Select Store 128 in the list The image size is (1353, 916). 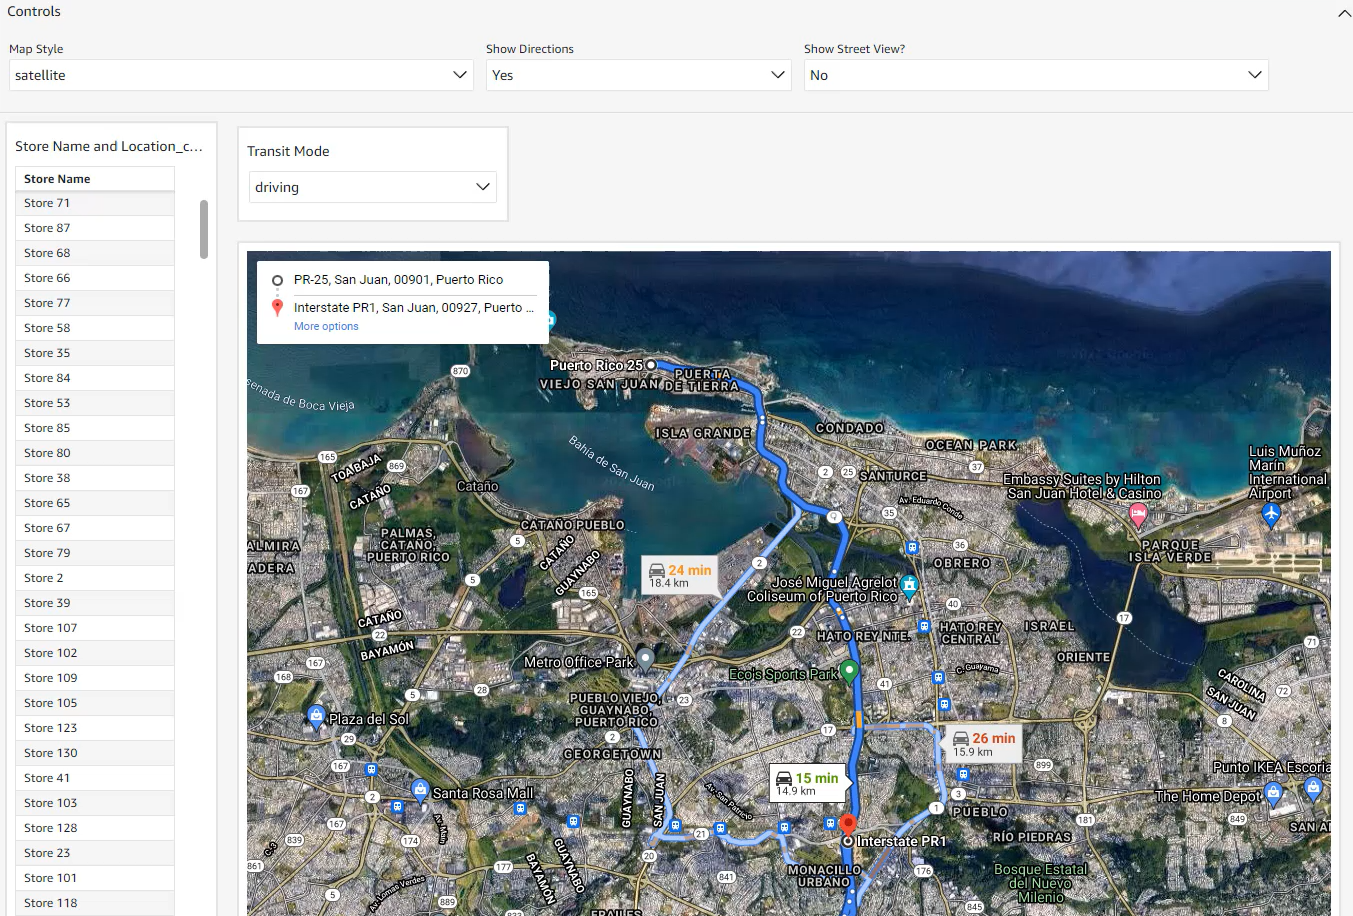click(95, 828)
